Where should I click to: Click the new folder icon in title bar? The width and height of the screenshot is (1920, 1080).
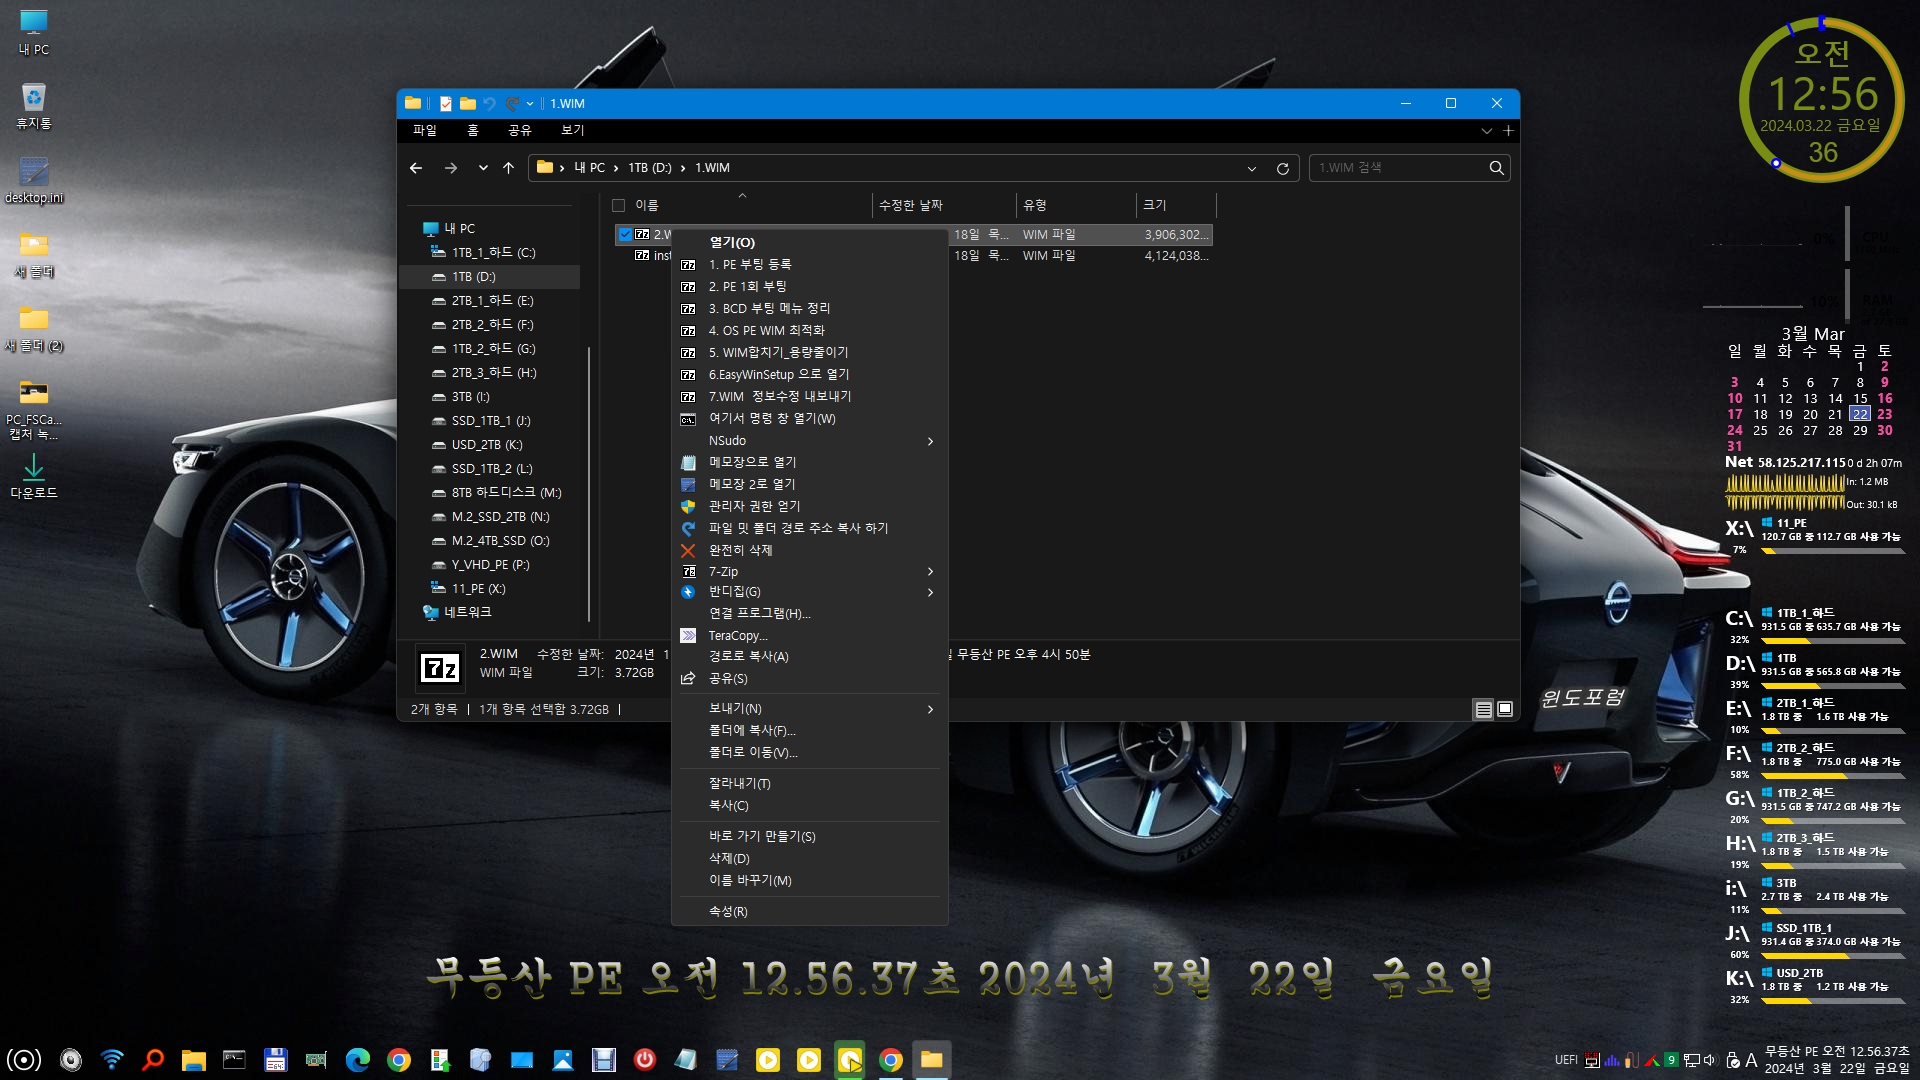467,103
